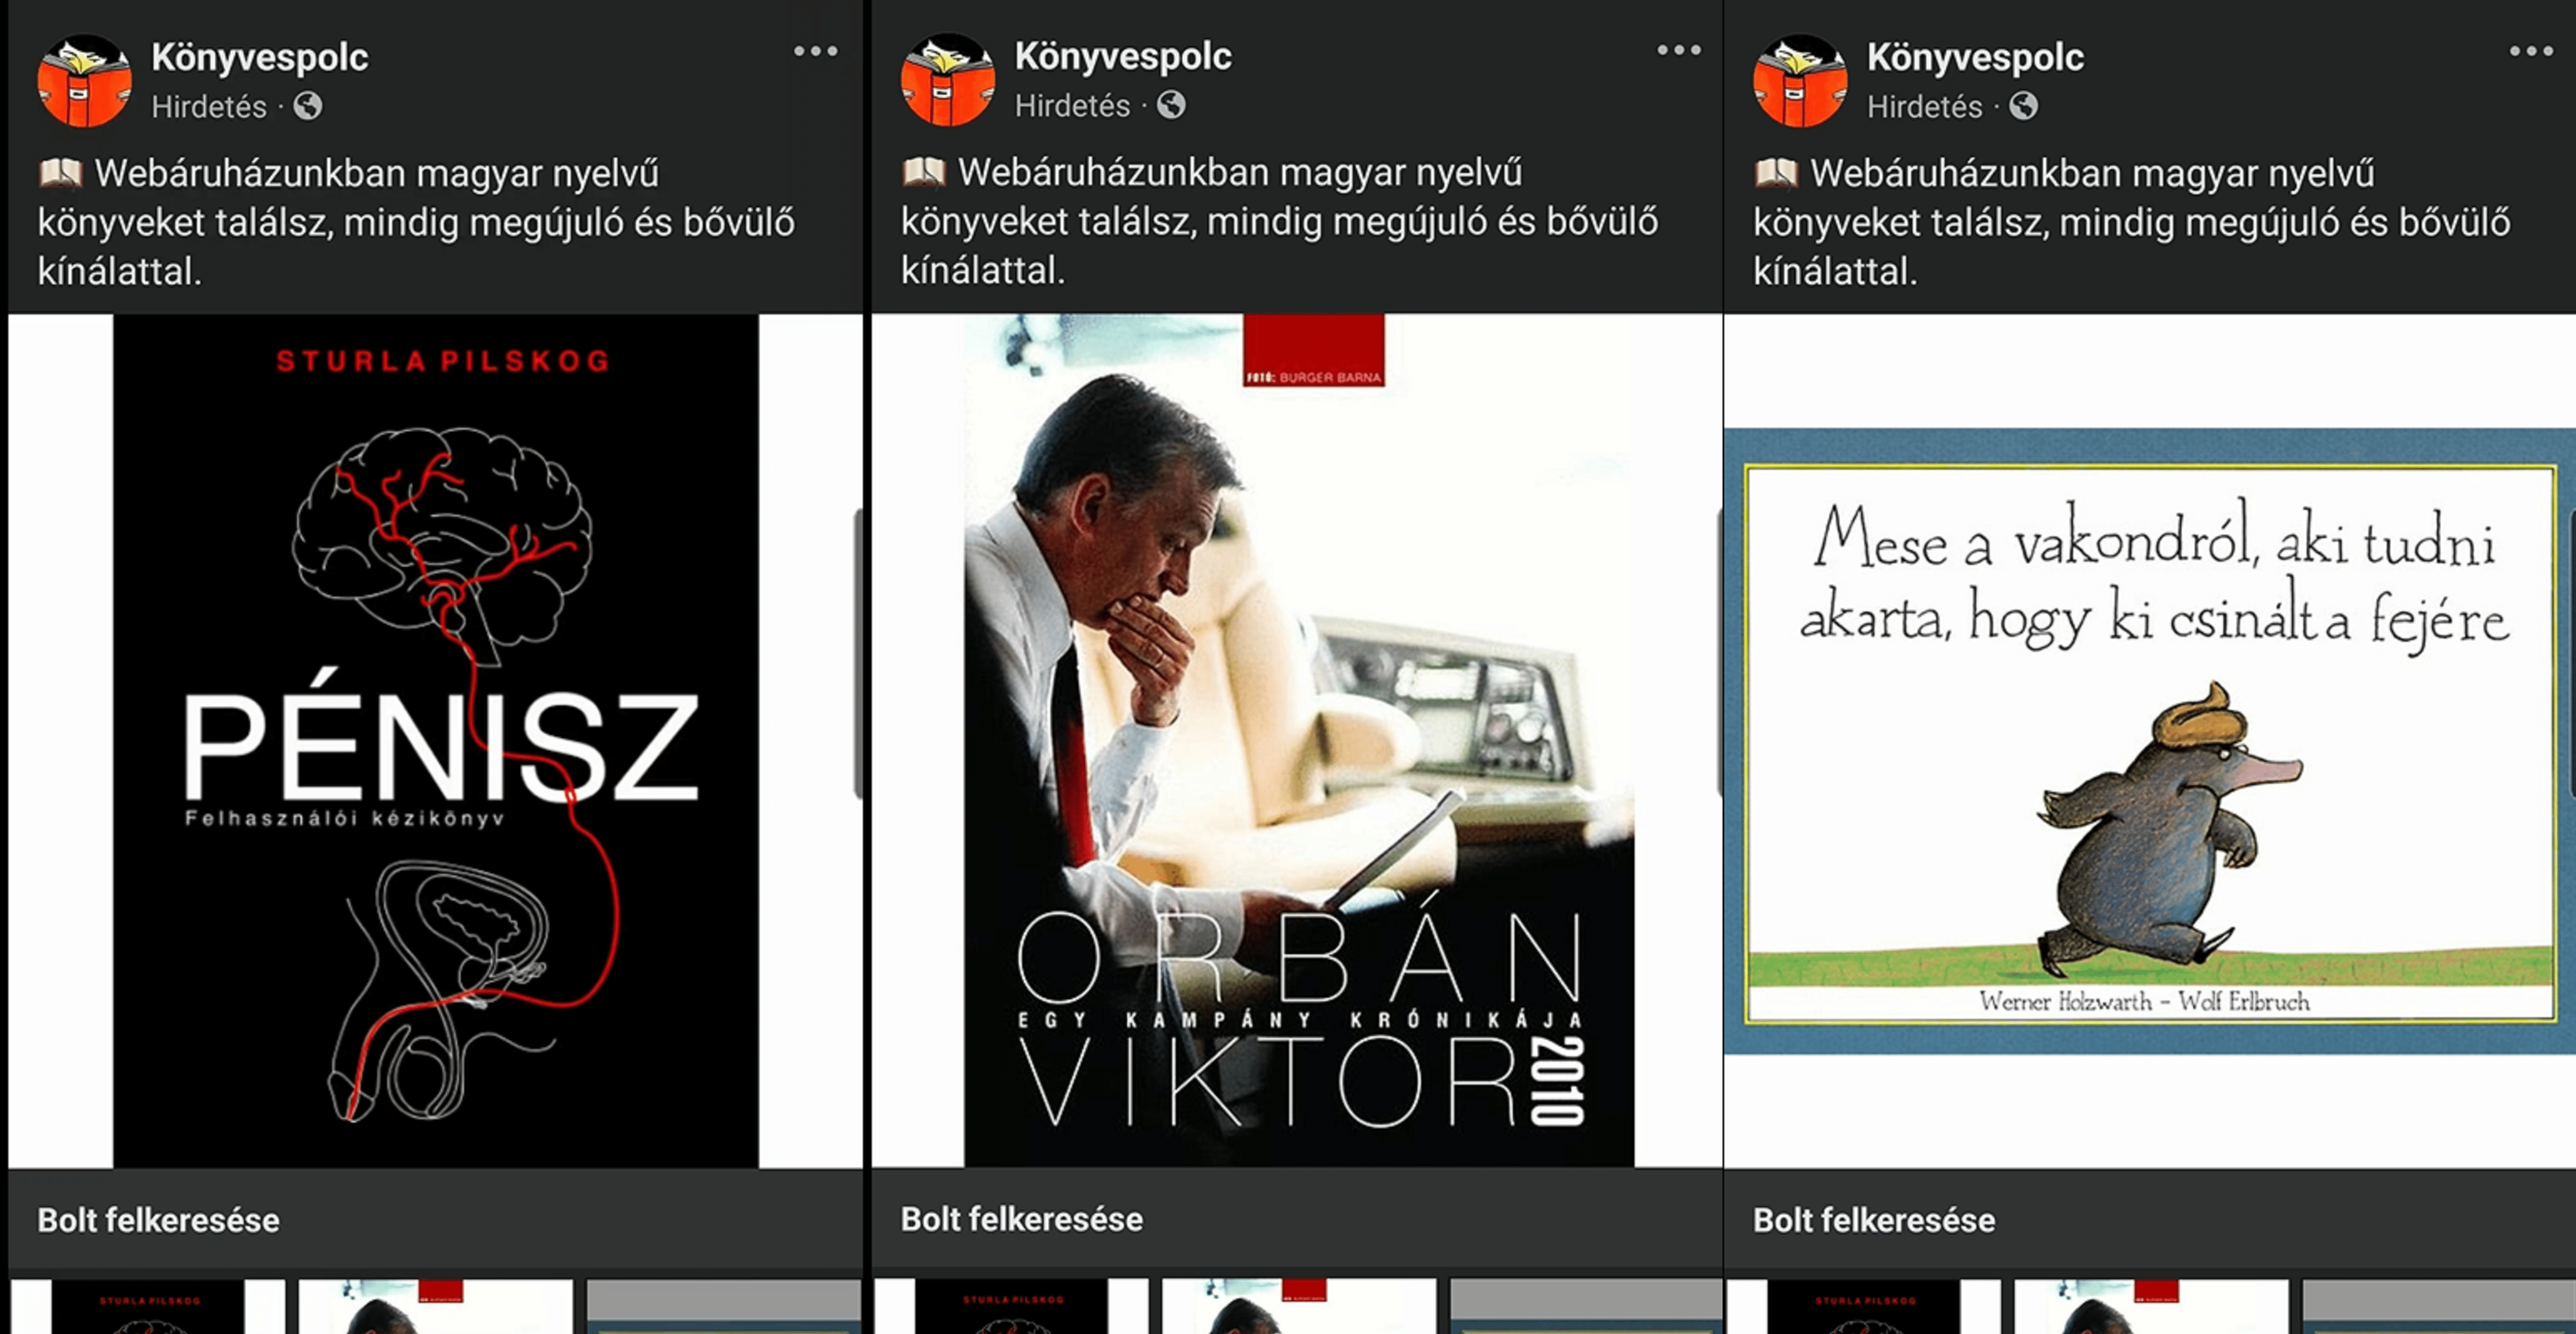
Task: Click Bolt felkeresése under the Pénisz book
Action: point(158,1220)
